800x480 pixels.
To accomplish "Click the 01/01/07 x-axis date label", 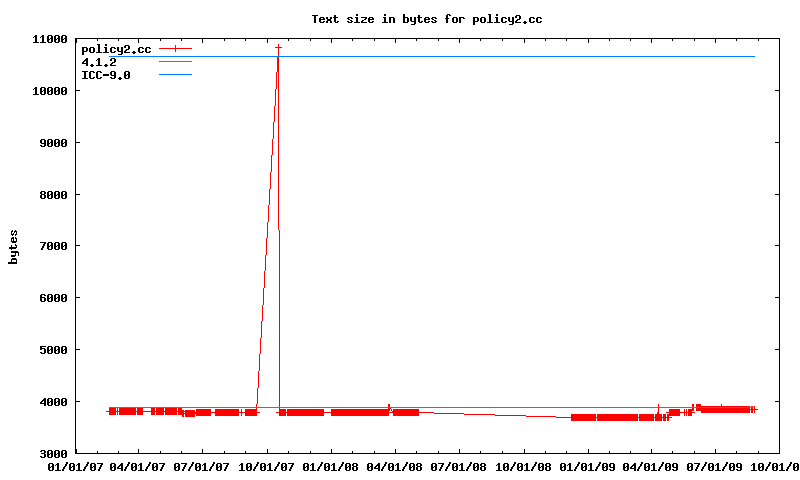I will (x=74, y=466).
